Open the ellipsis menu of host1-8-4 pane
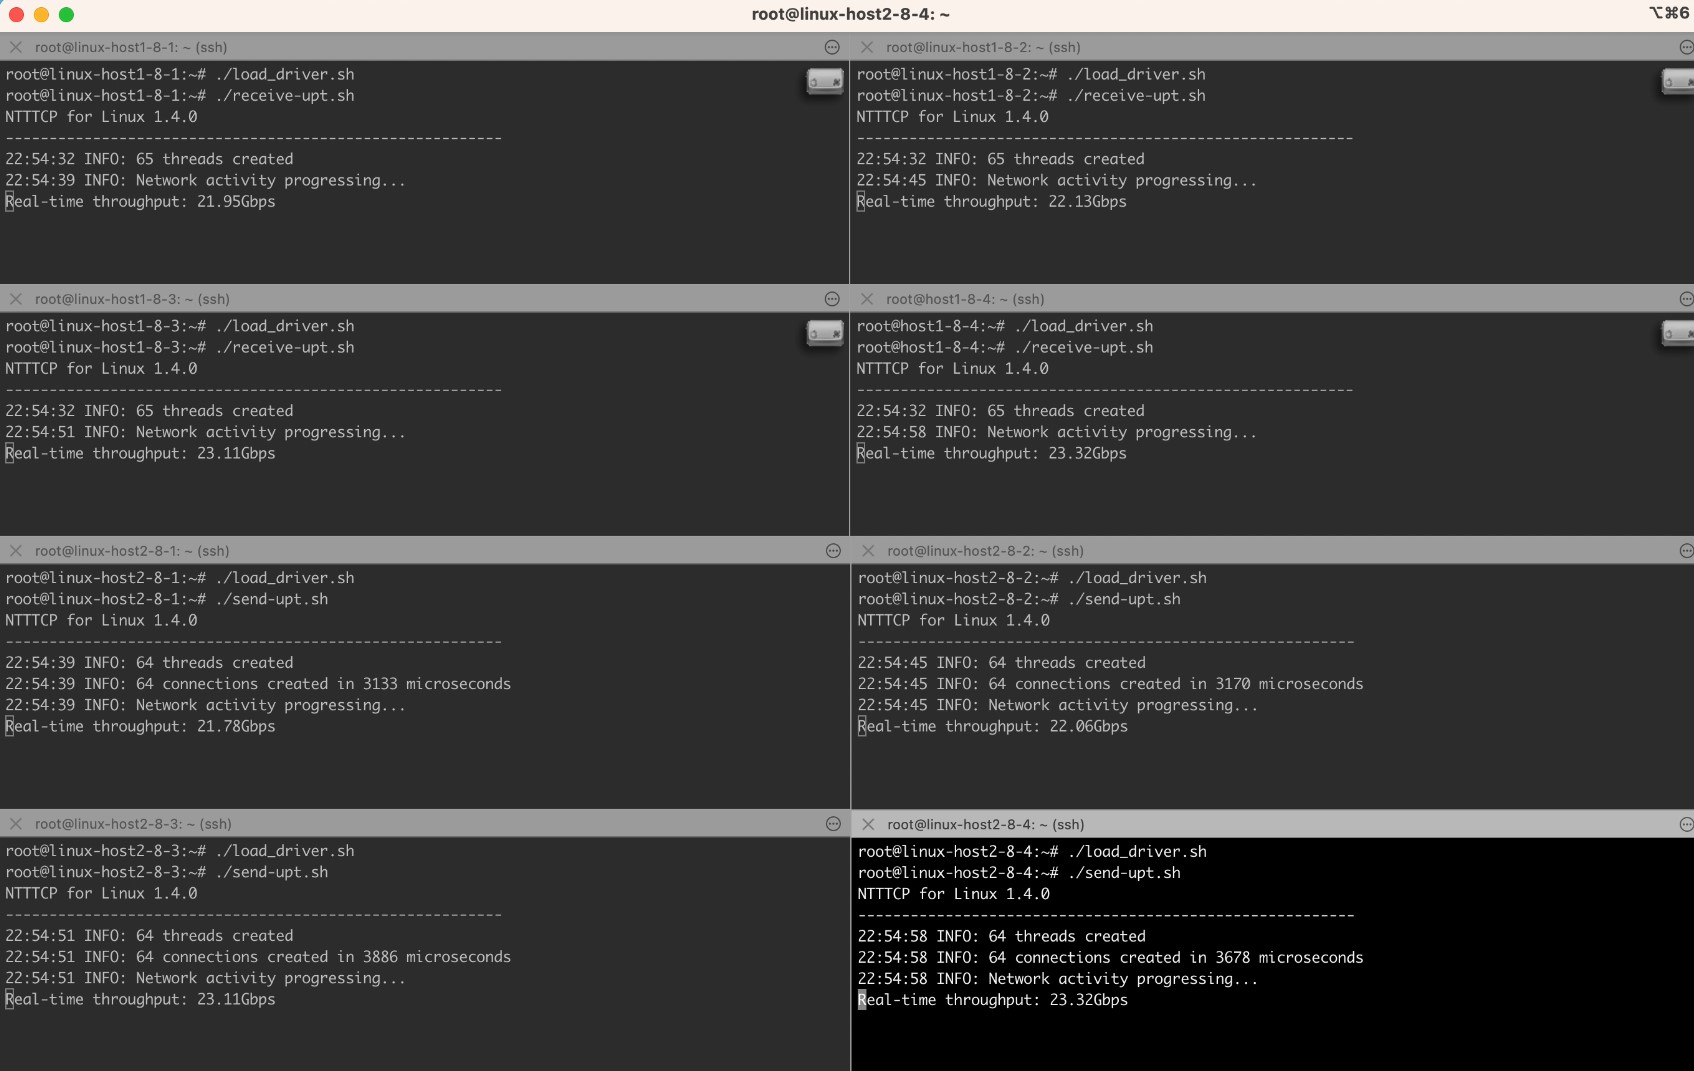This screenshot has width=1694, height=1071. point(1686,299)
